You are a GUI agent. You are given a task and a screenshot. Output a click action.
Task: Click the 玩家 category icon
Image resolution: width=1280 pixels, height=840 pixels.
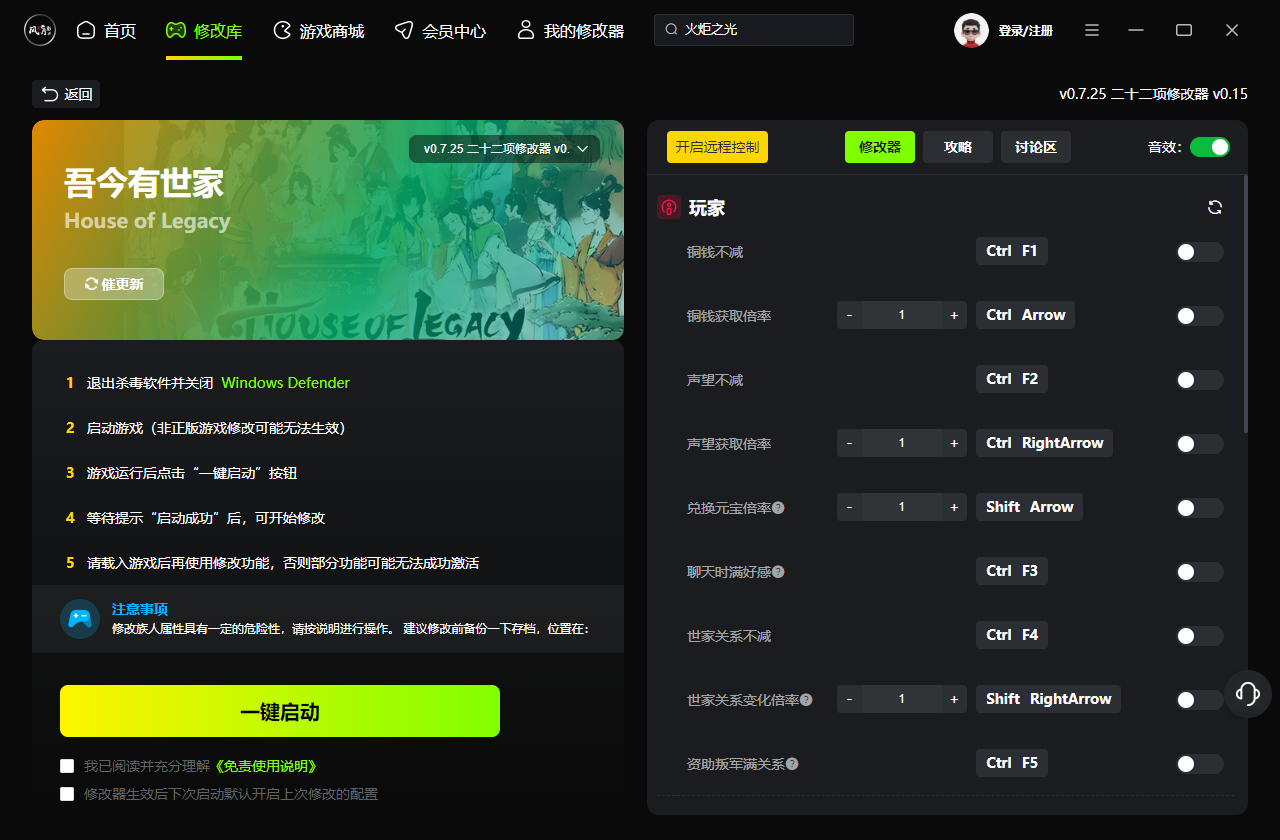[x=669, y=207]
